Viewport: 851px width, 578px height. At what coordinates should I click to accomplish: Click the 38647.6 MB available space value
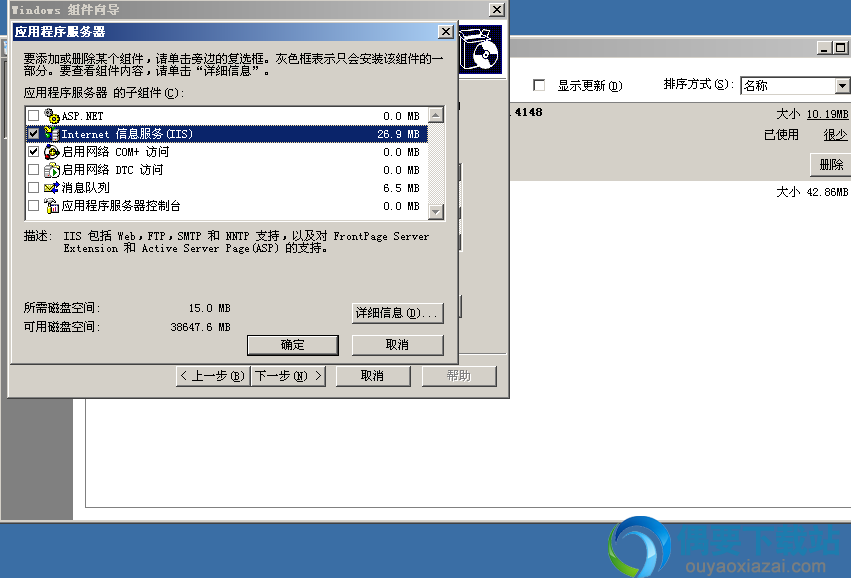(x=200, y=327)
